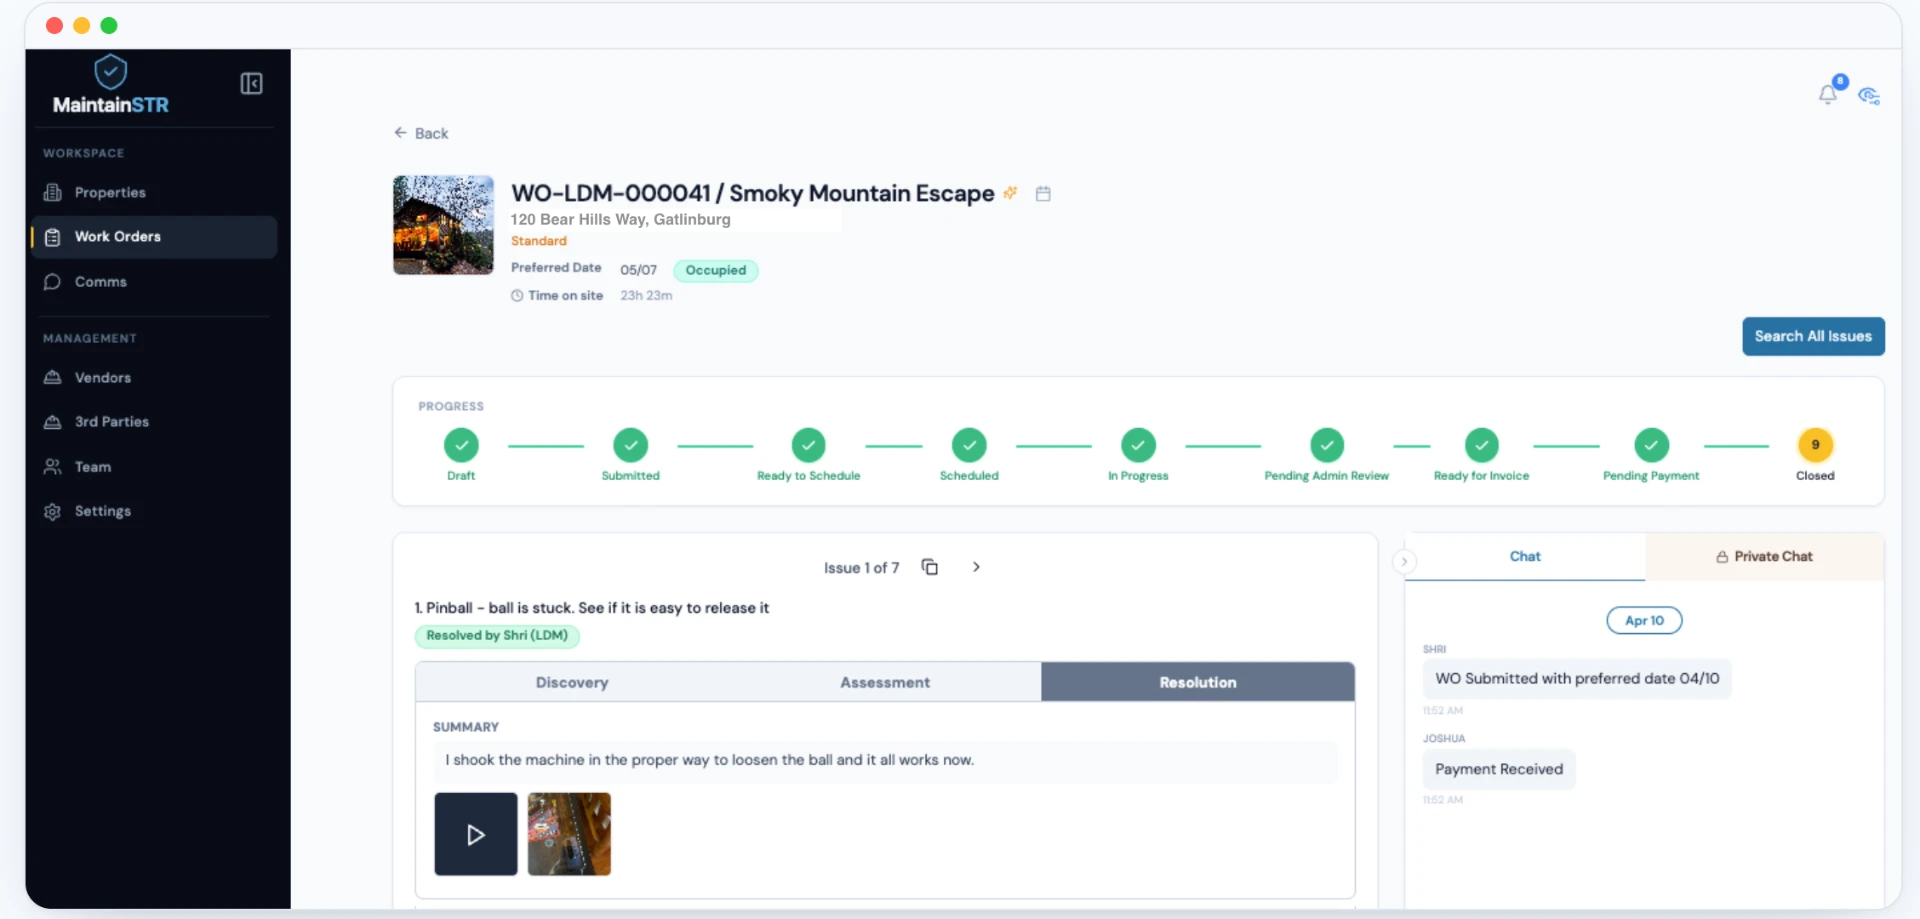Open the pinball photo thumbnail
Screen dimensions: 1920x919
pos(569,834)
